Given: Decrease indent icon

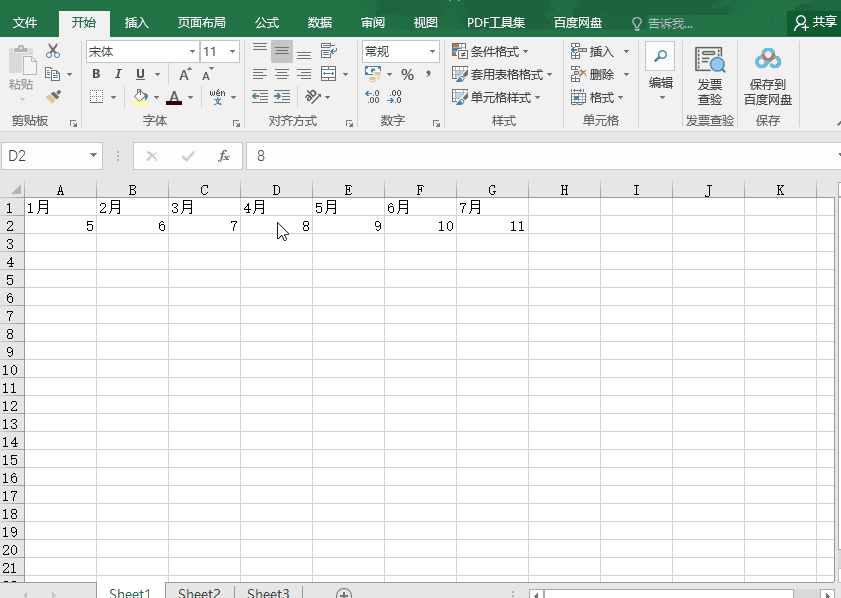Looking at the screenshot, I should [x=260, y=97].
